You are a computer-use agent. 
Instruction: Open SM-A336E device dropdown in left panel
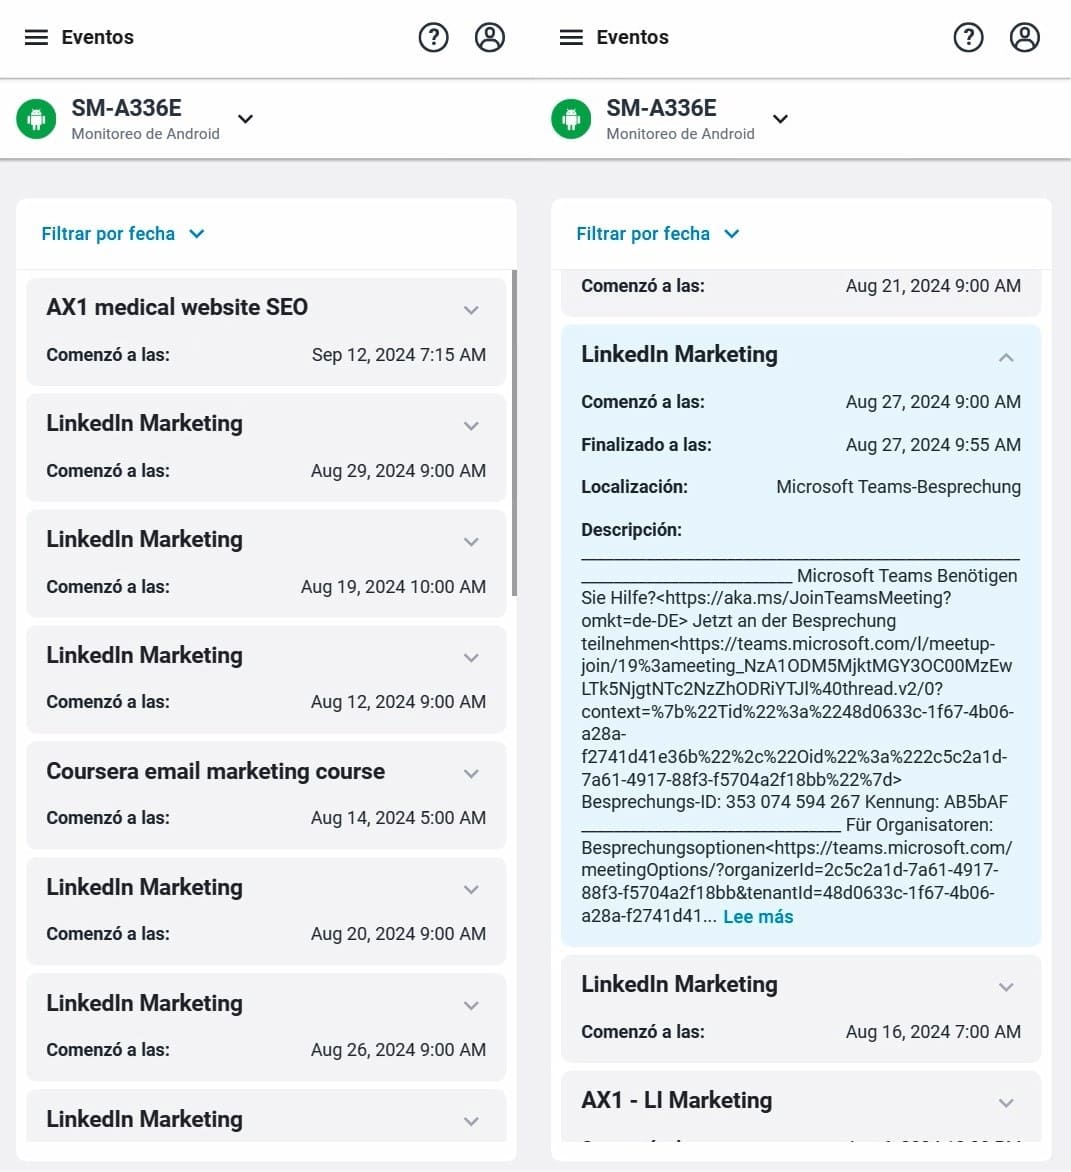245,119
